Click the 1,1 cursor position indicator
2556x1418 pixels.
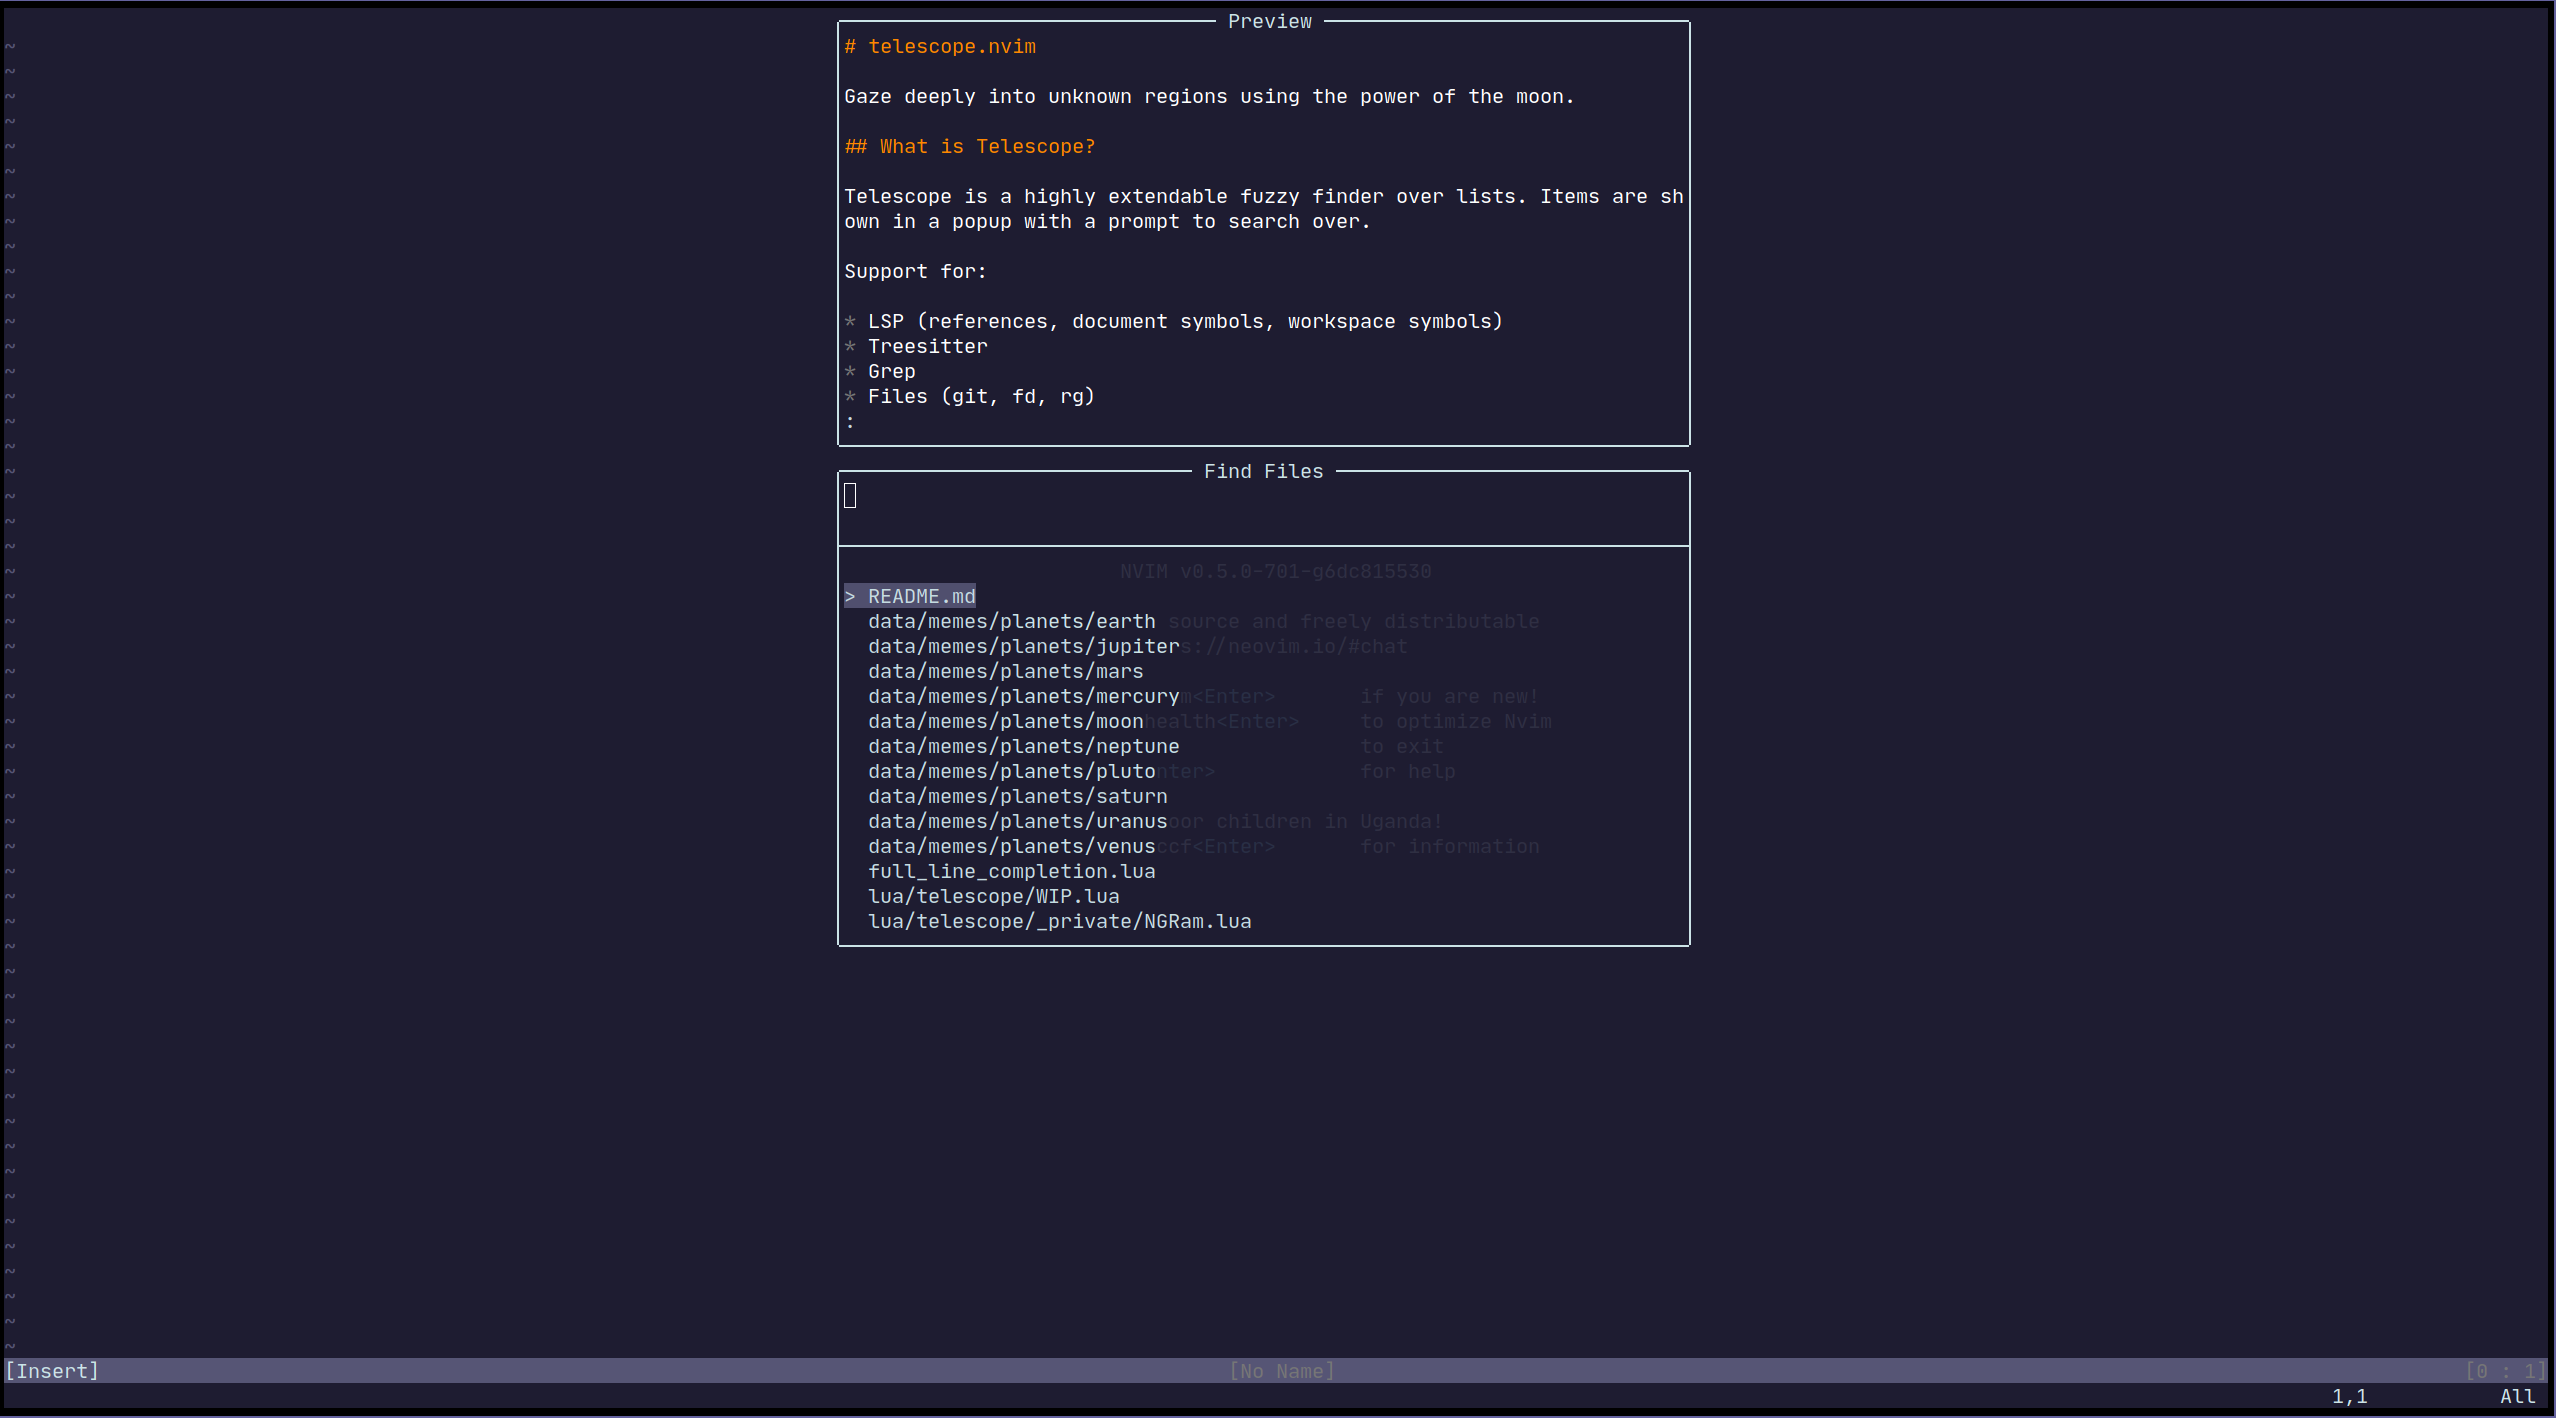tap(2350, 1396)
